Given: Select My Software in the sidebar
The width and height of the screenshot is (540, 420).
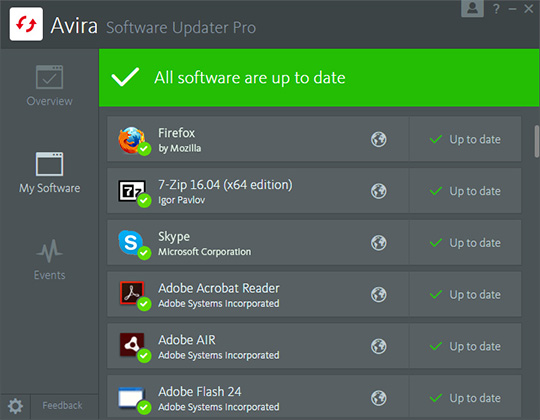Looking at the screenshot, I should tap(50, 173).
